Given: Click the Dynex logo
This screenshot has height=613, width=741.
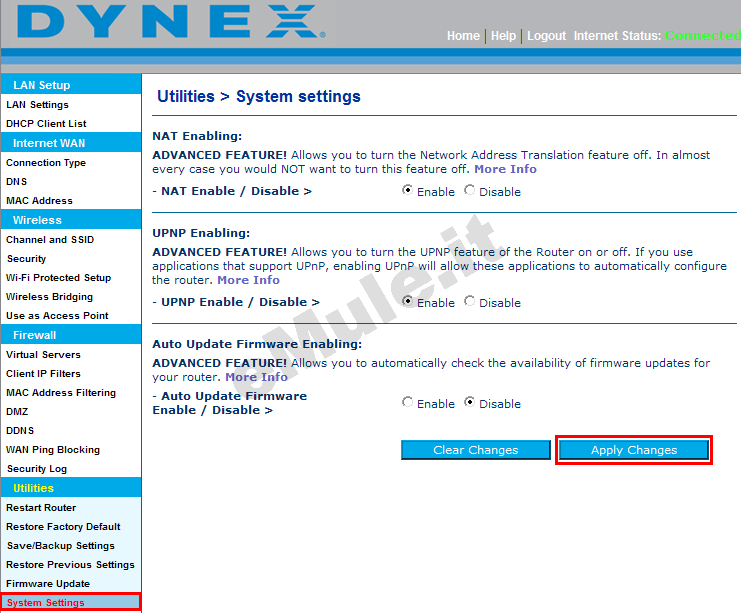Looking at the screenshot, I should point(171,21).
